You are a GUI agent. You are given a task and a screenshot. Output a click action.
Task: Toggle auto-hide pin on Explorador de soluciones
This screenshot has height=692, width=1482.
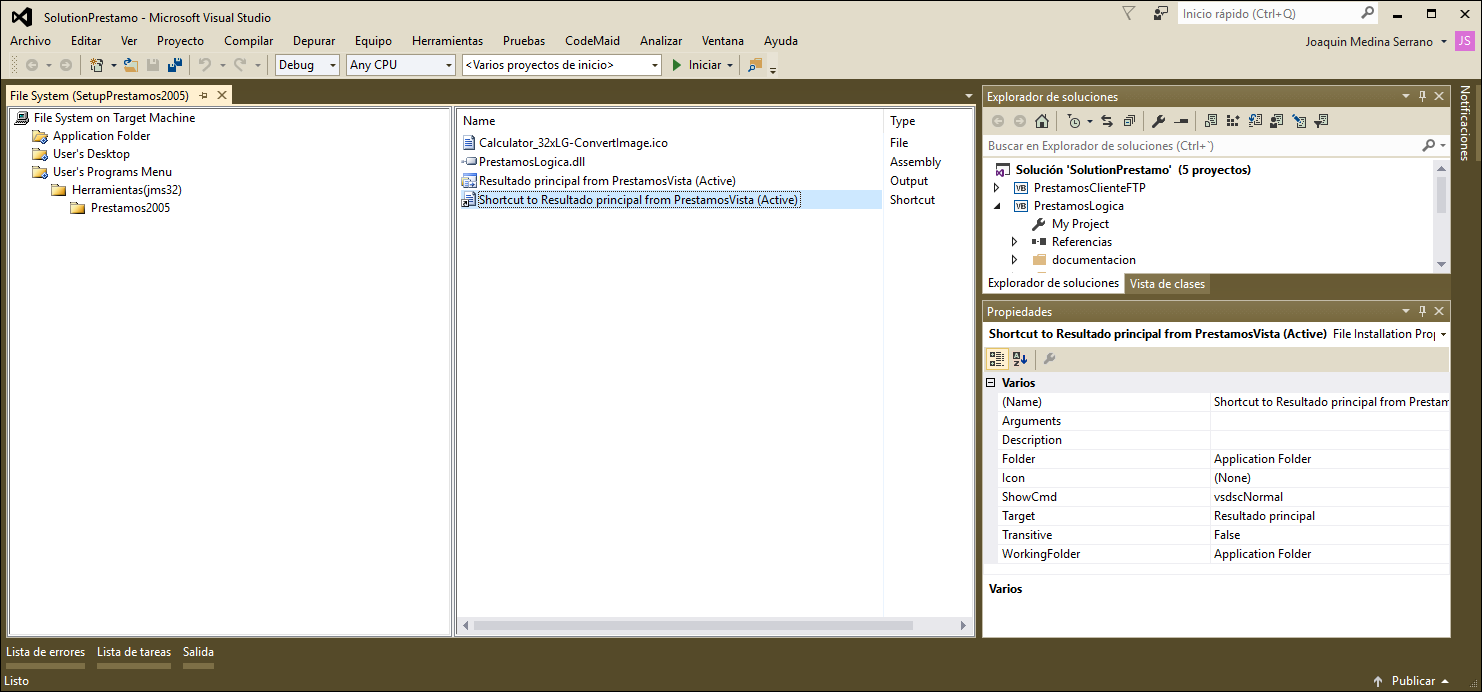(1422, 97)
